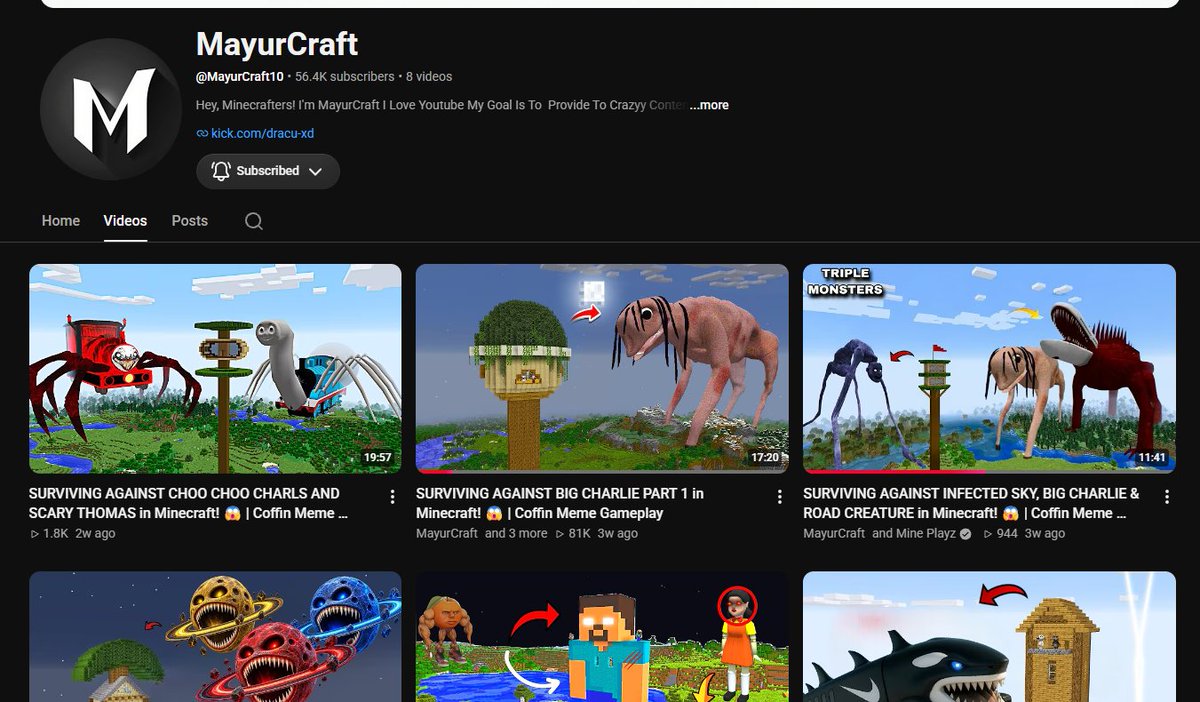This screenshot has height=702, width=1200.
Task: Click the @MayurCraft10 handle text
Action: [240, 76]
